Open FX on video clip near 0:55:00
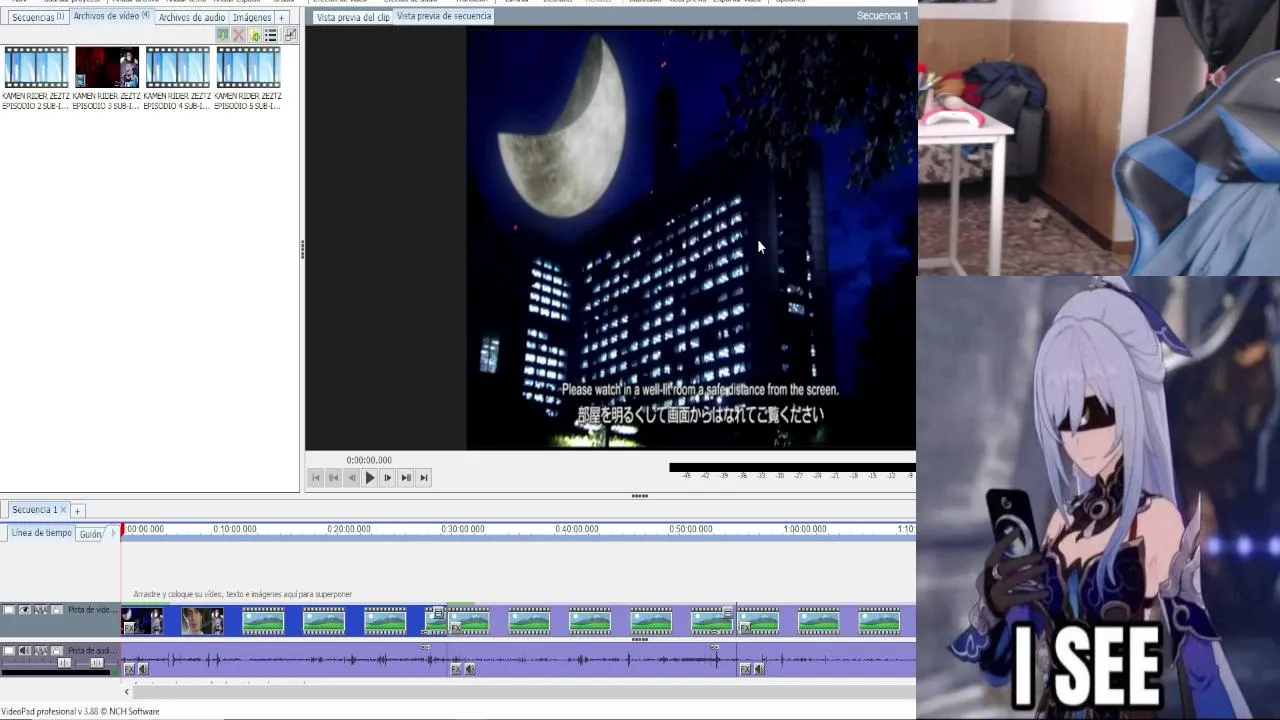 (745, 628)
